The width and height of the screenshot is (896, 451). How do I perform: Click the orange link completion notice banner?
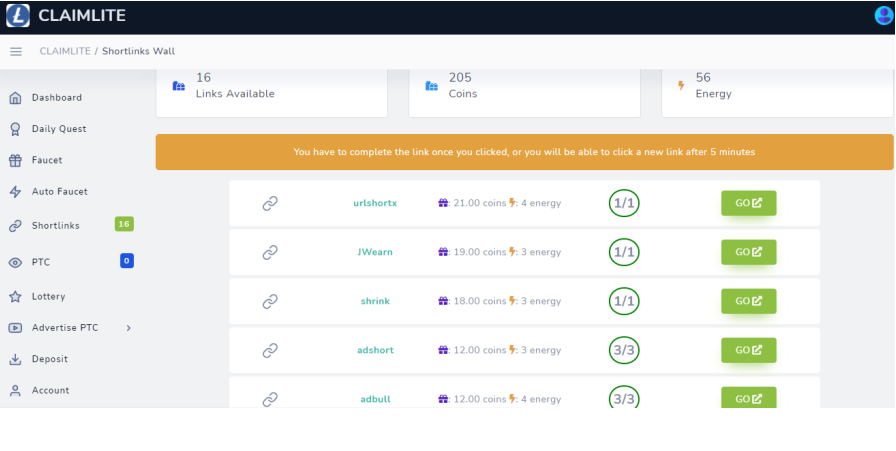tap(524, 152)
